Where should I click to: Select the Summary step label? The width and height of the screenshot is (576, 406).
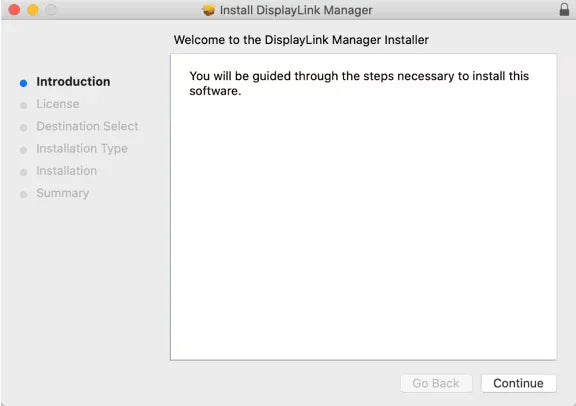pyautogui.click(x=62, y=193)
